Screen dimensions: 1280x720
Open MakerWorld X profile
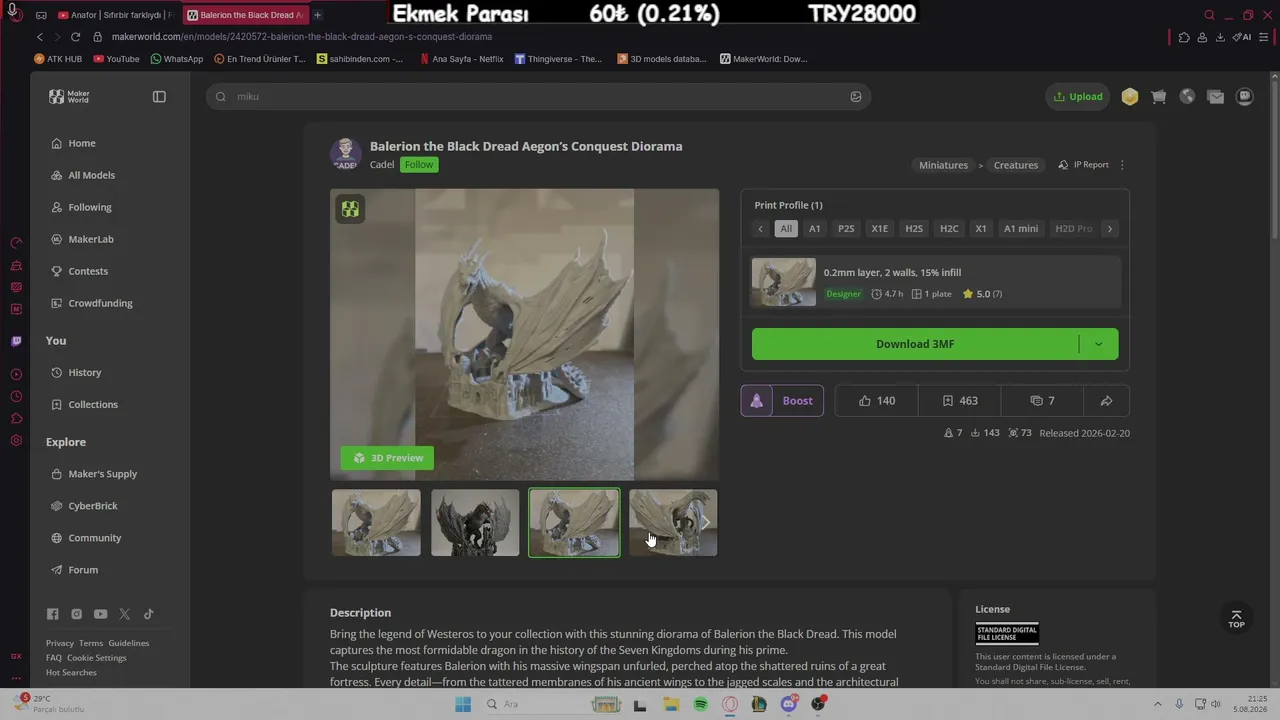tap(125, 614)
